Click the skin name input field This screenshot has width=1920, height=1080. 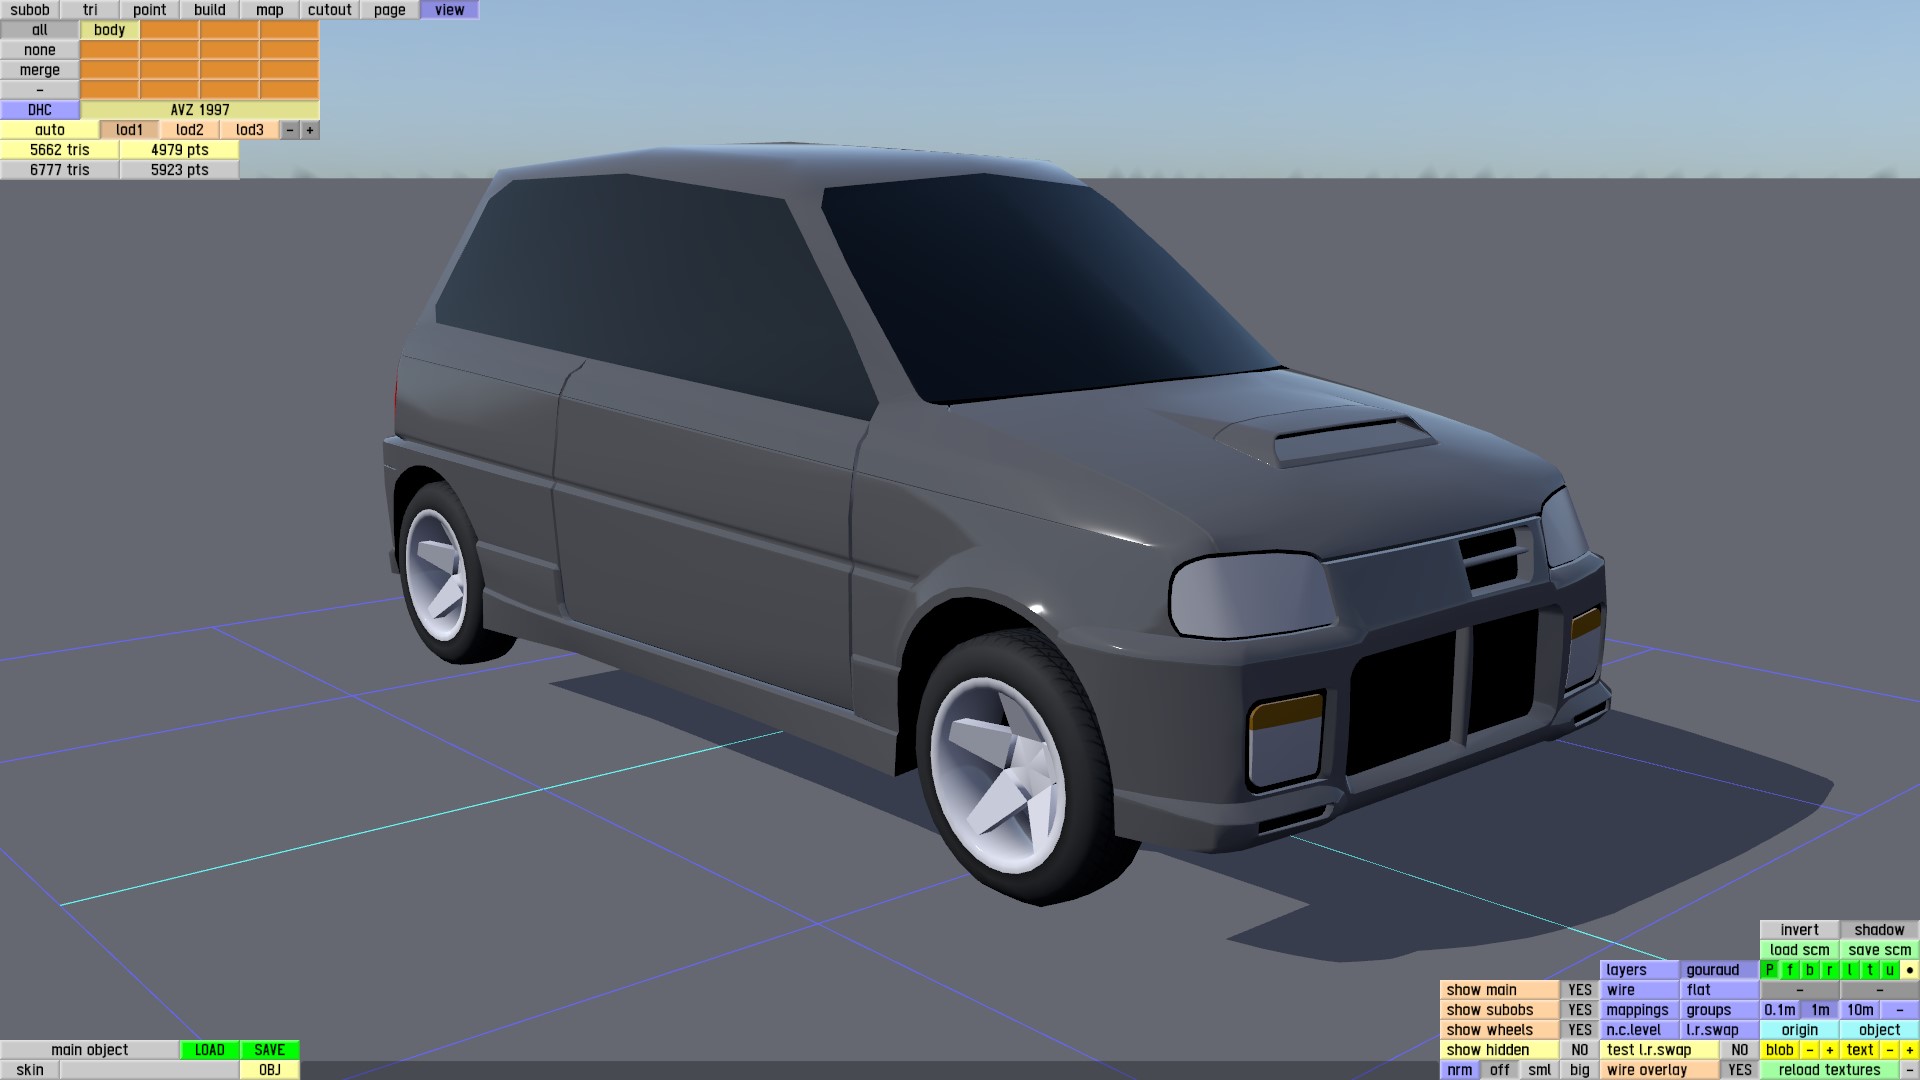(149, 1070)
